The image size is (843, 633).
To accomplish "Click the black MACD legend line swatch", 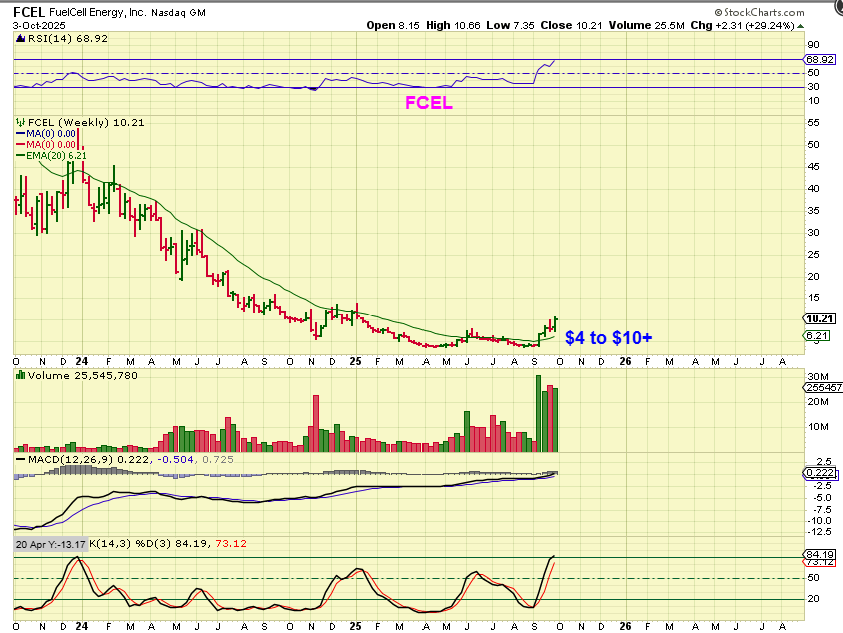I will [x=20, y=459].
